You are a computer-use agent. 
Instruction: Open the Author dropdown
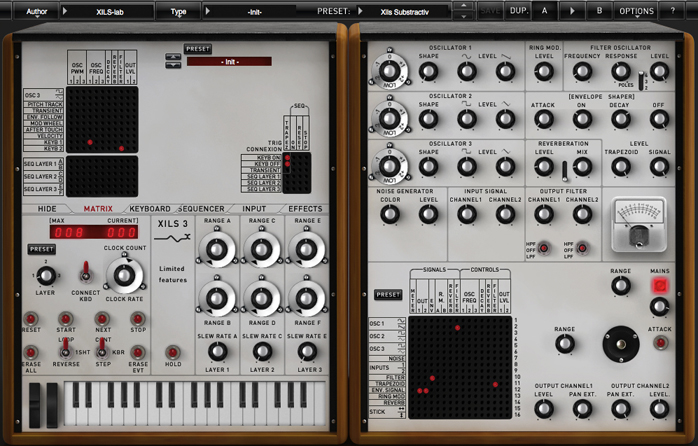click(x=37, y=12)
